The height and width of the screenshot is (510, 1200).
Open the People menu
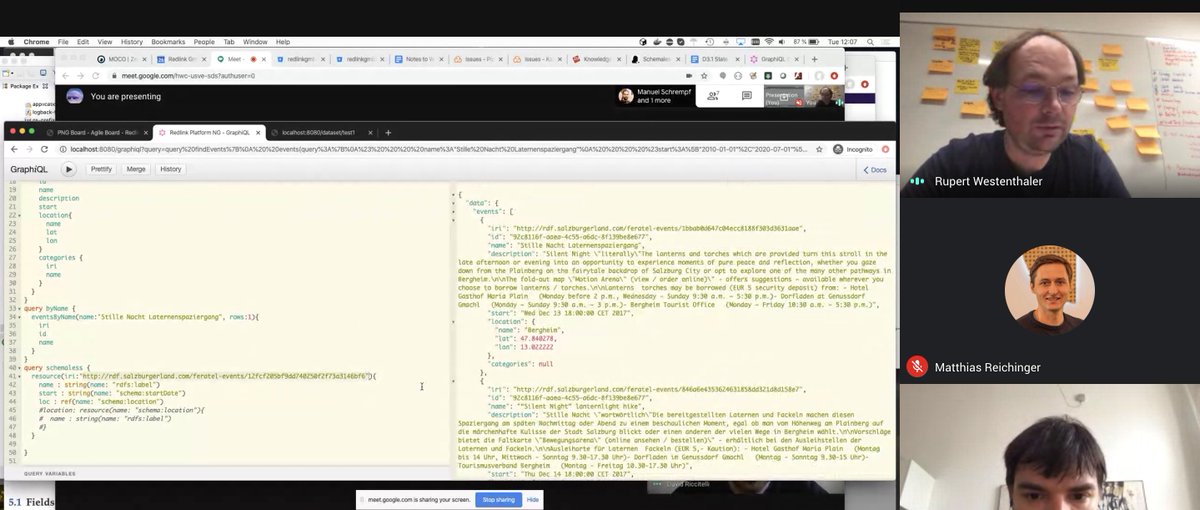[x=204, y=42]
